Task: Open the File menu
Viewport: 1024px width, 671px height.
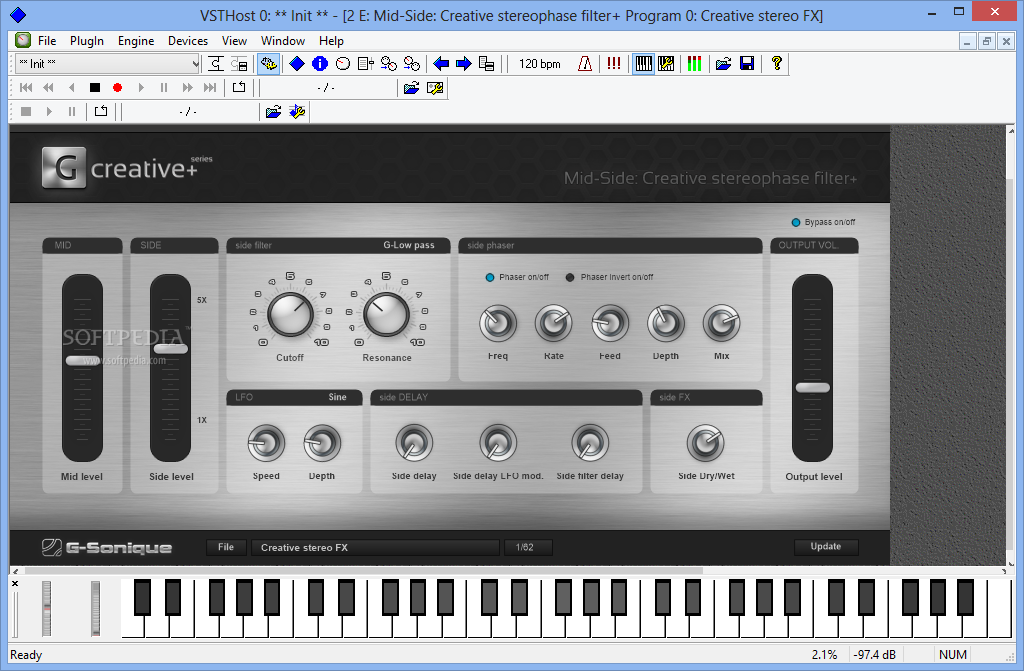Action: [x=47, y=41]
